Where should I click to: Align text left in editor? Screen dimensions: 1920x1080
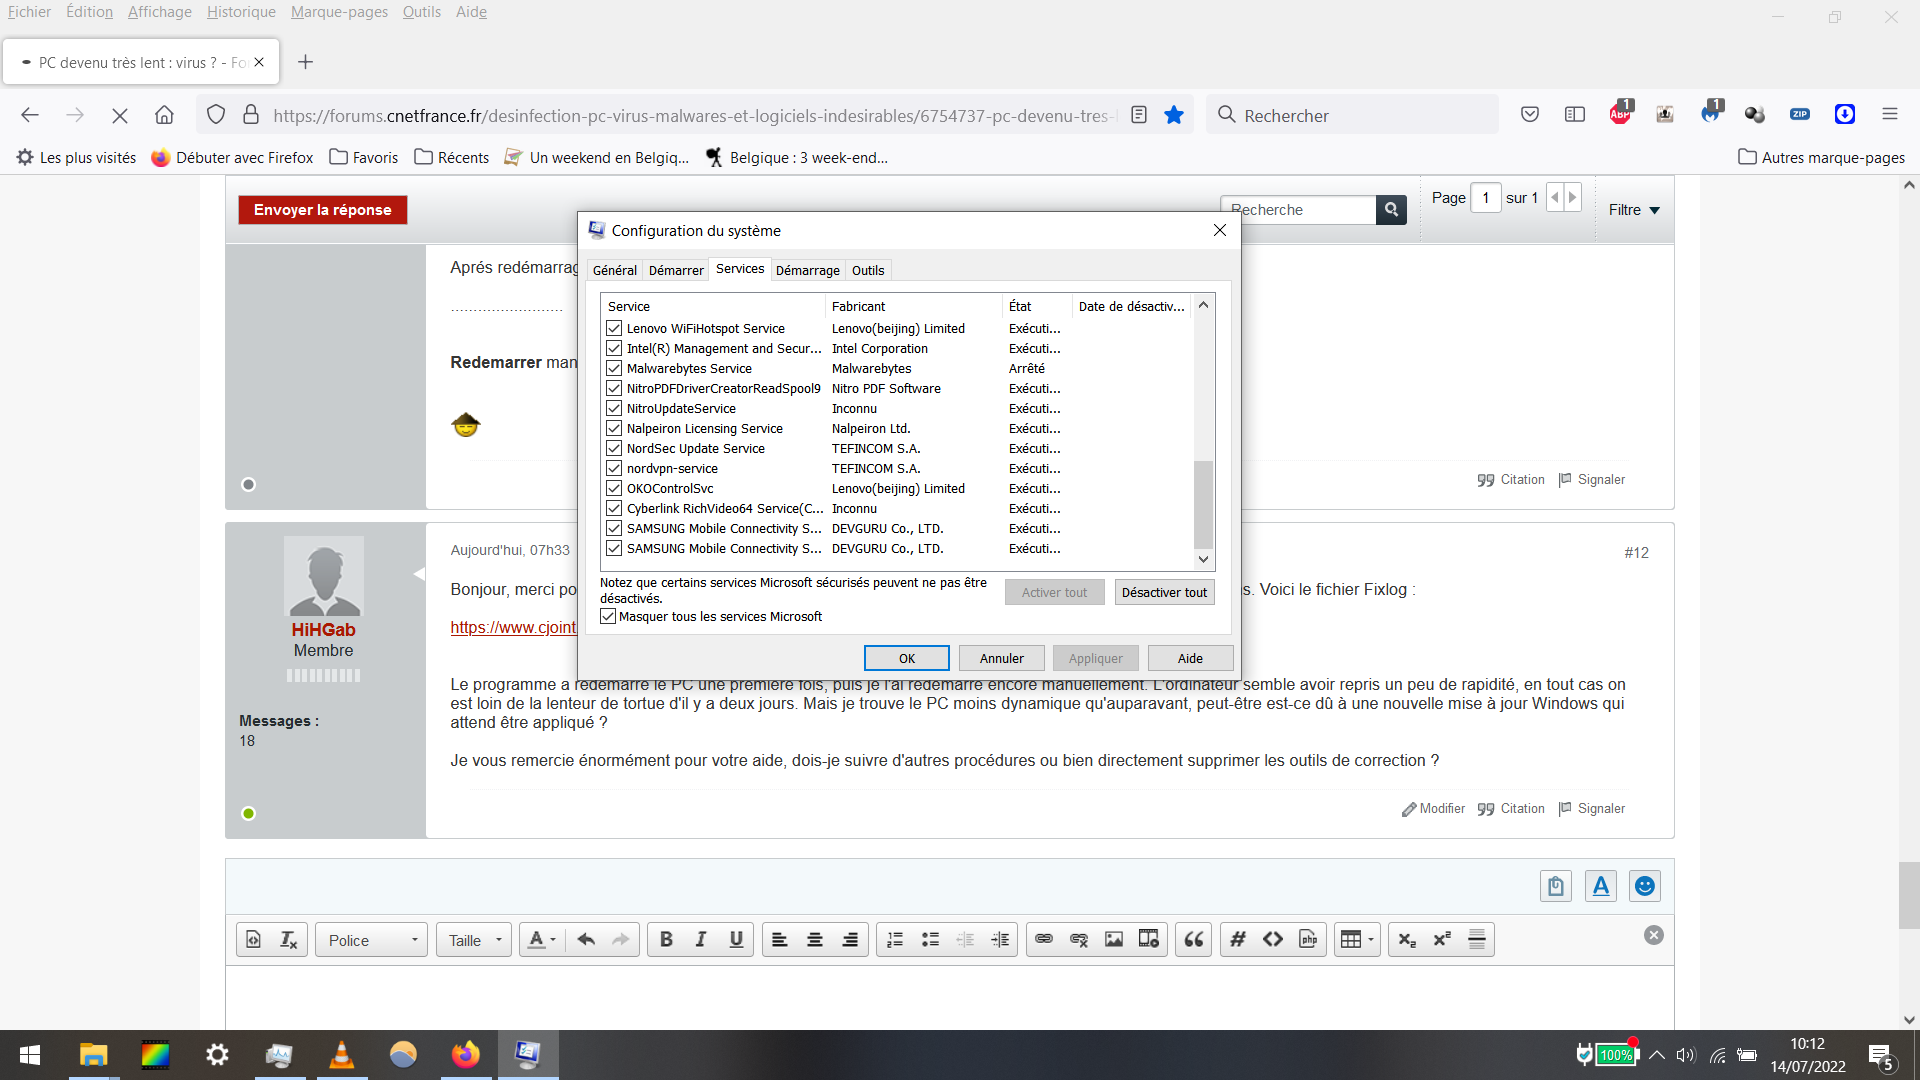(x=780, y=940)
